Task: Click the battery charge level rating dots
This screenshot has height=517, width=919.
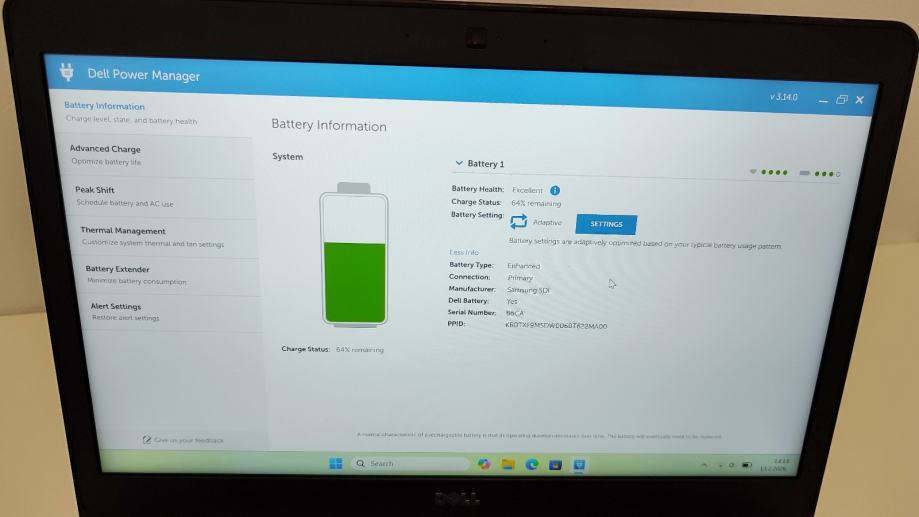Action: tap(821, 174)
